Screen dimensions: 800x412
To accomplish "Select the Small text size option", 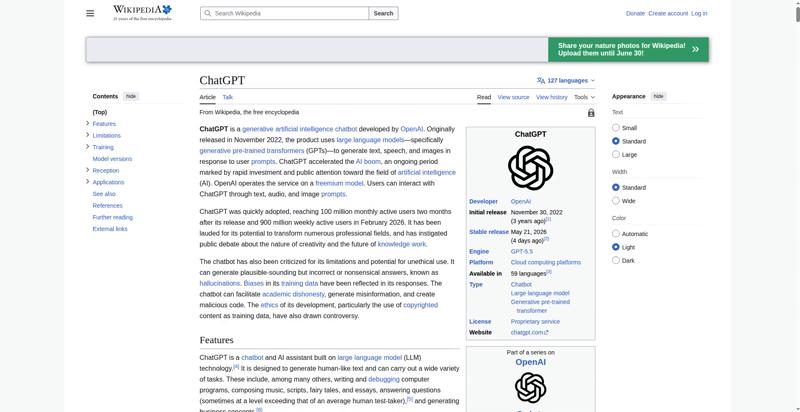I will pos(615,128).
